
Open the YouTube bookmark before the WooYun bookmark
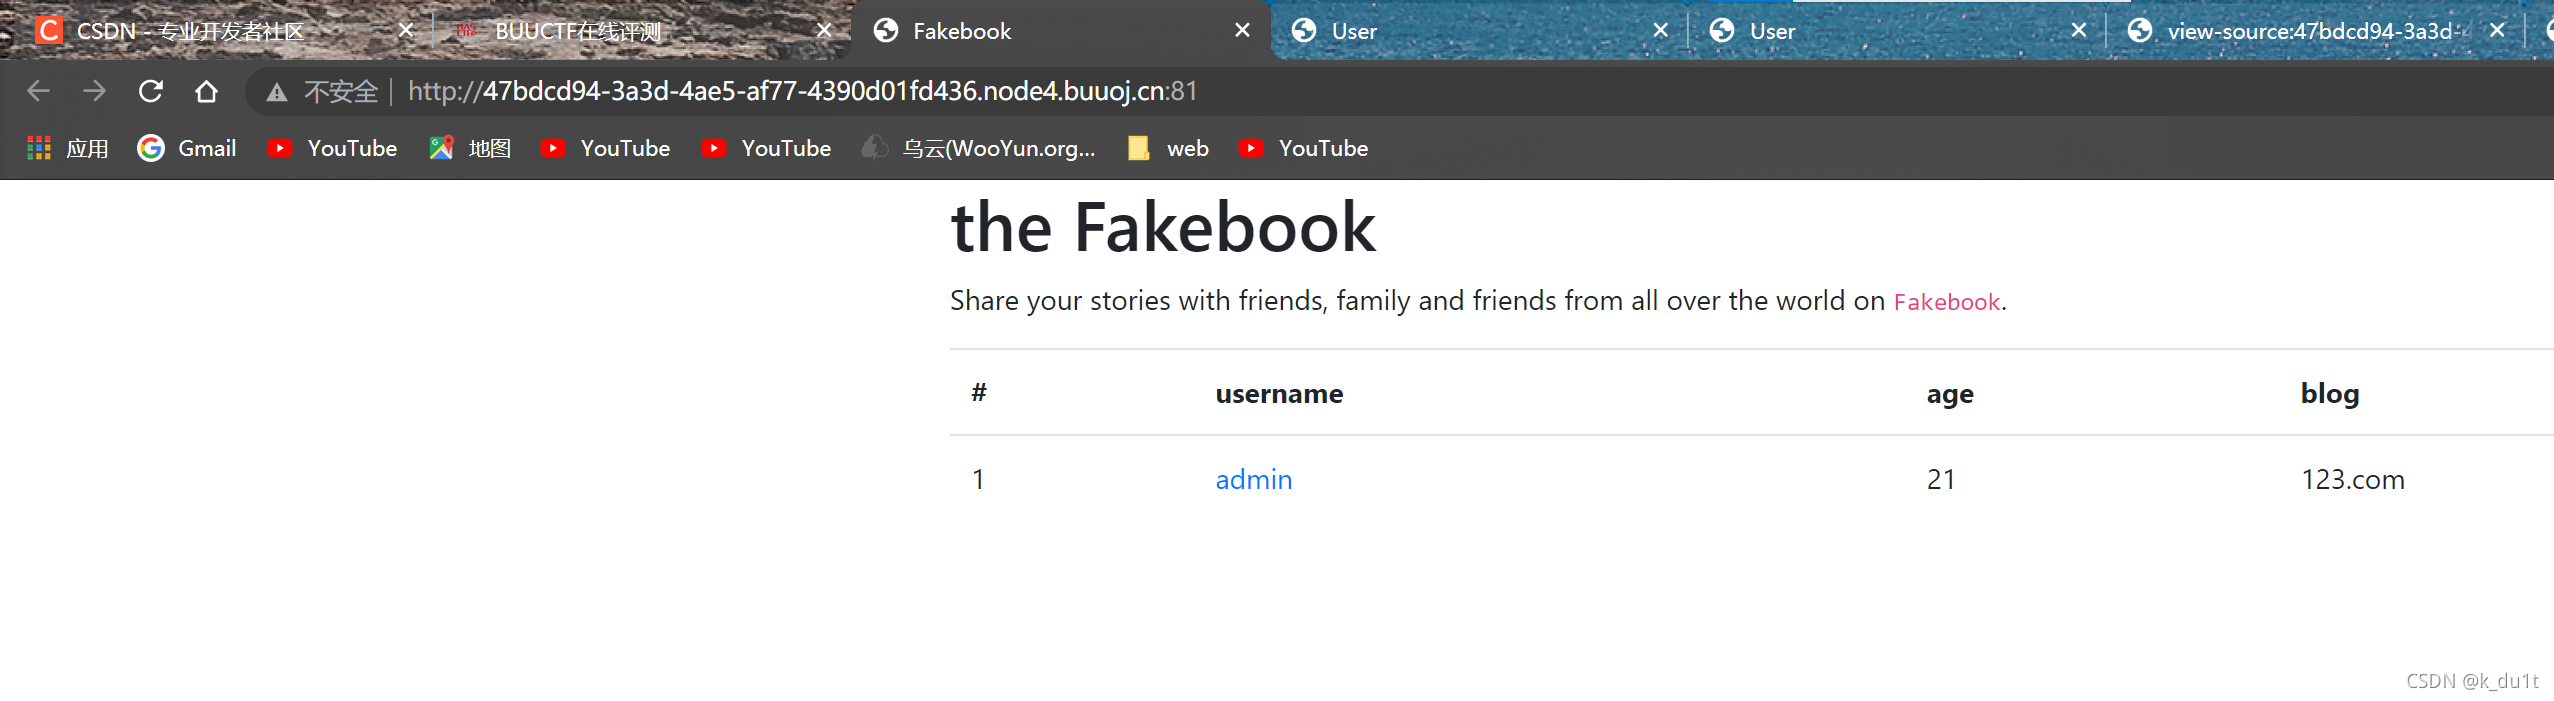coord(766,148)
